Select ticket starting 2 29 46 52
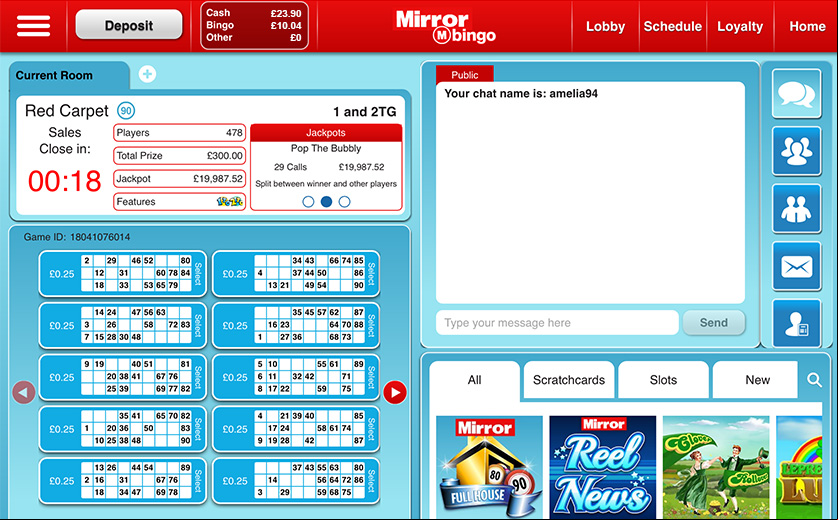Viewport: 838px width, 520px height. (x=123, y=274)
